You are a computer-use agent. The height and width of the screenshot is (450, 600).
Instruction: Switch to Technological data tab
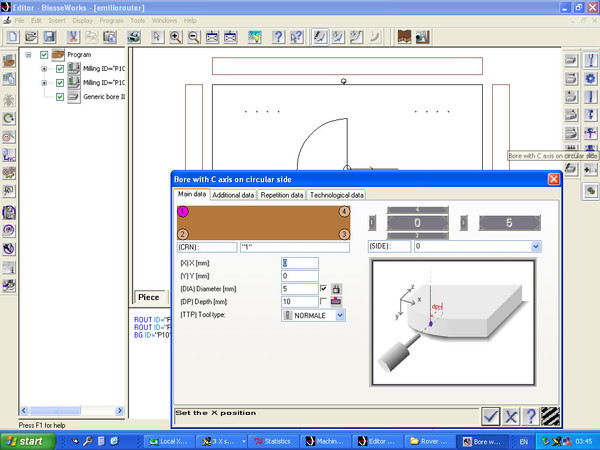click(x=337, y=195)
